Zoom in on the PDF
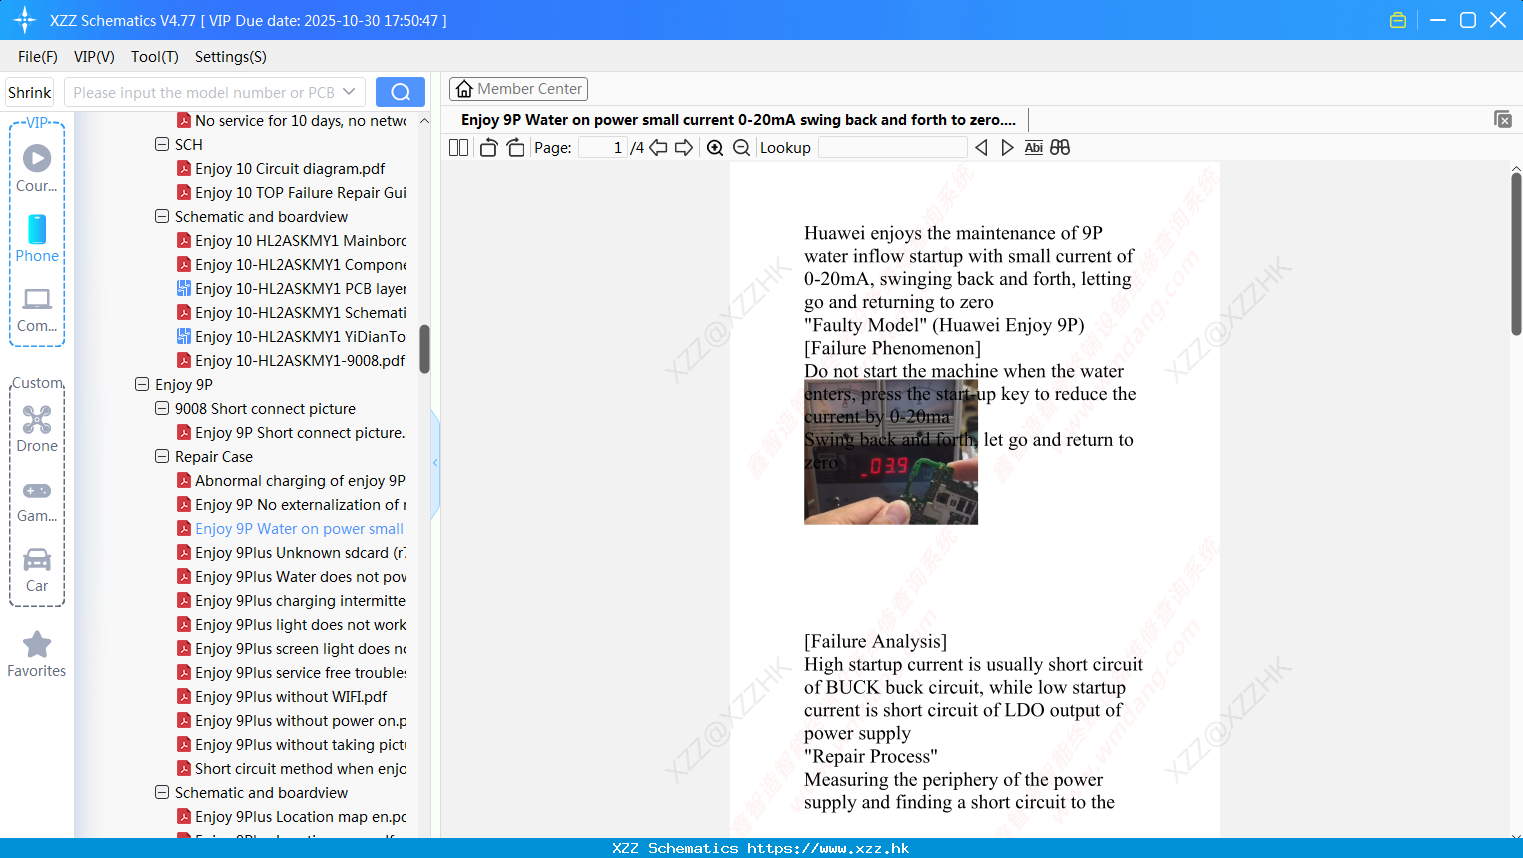Screen dimensions: 1523x858 [x=715, y=148]
